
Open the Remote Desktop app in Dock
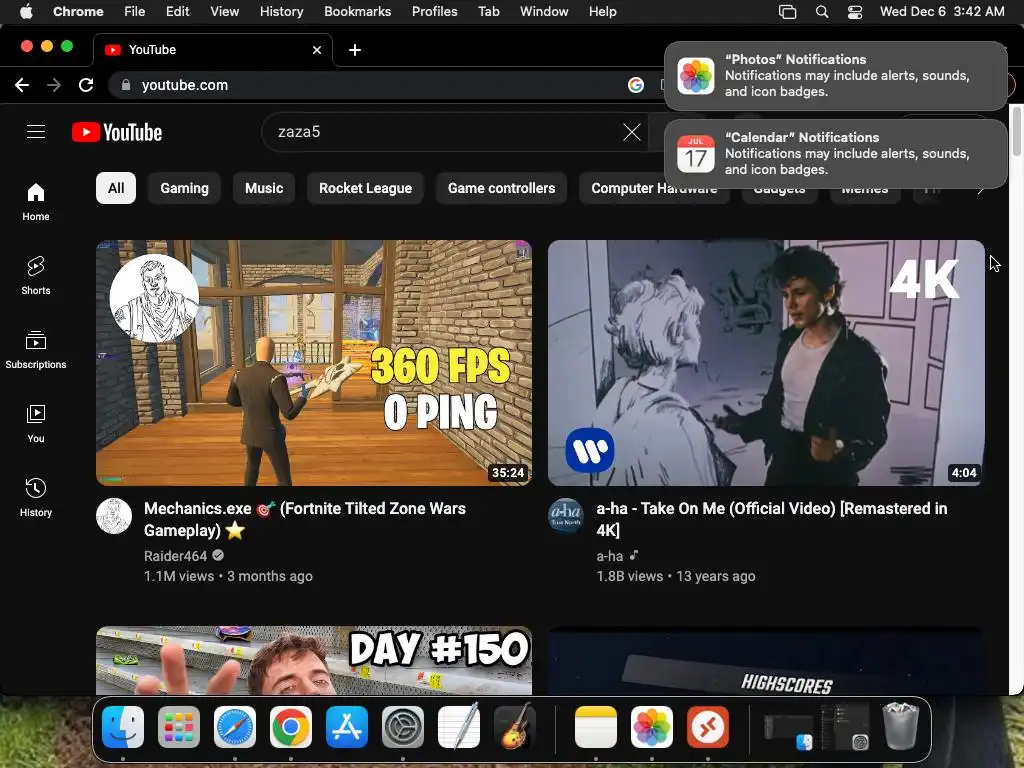[708, 727]
